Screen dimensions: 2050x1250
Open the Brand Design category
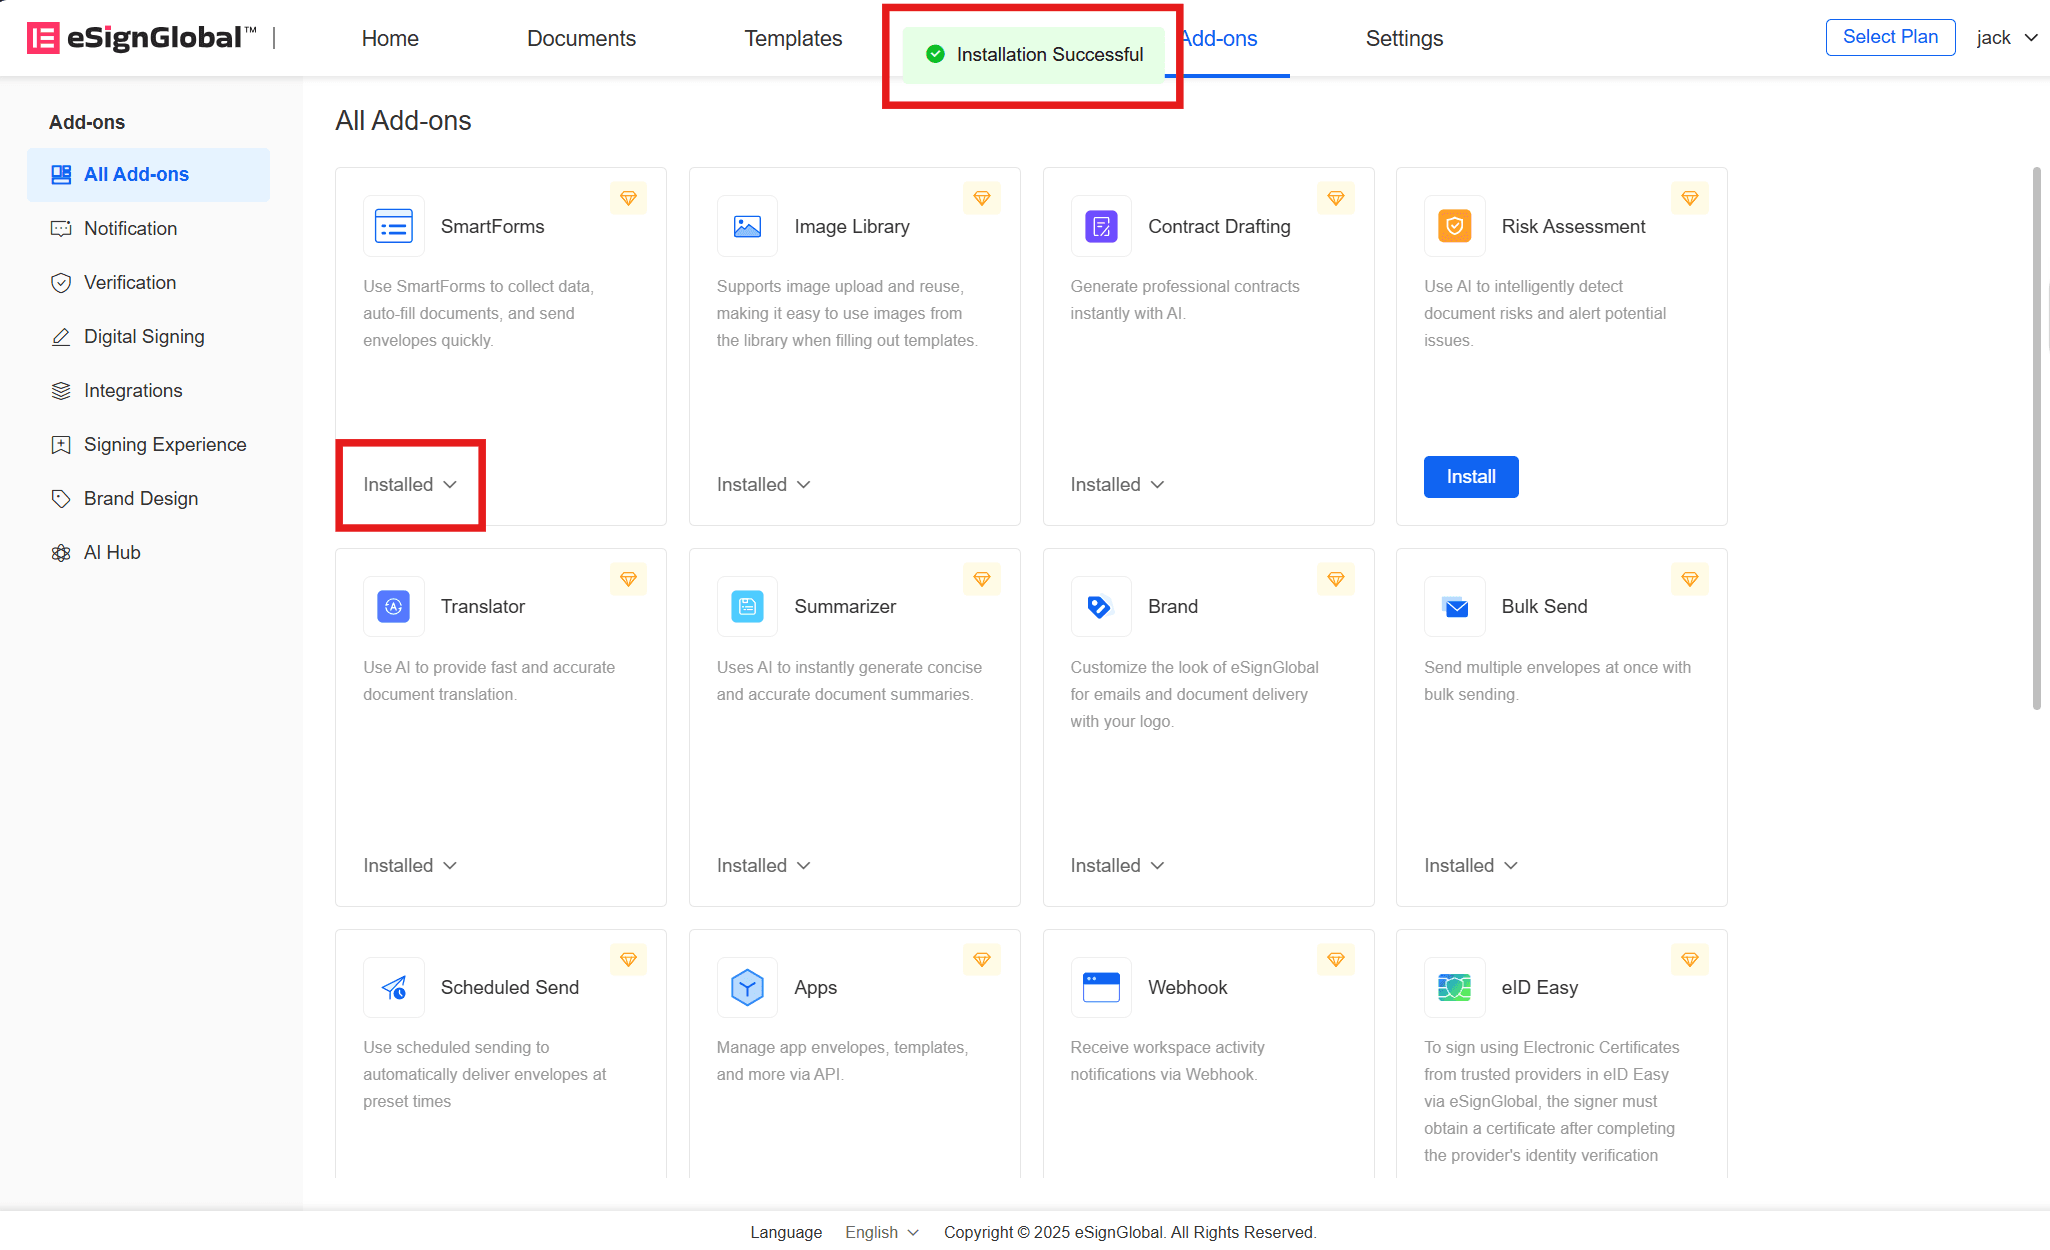[x=148, y=498]
